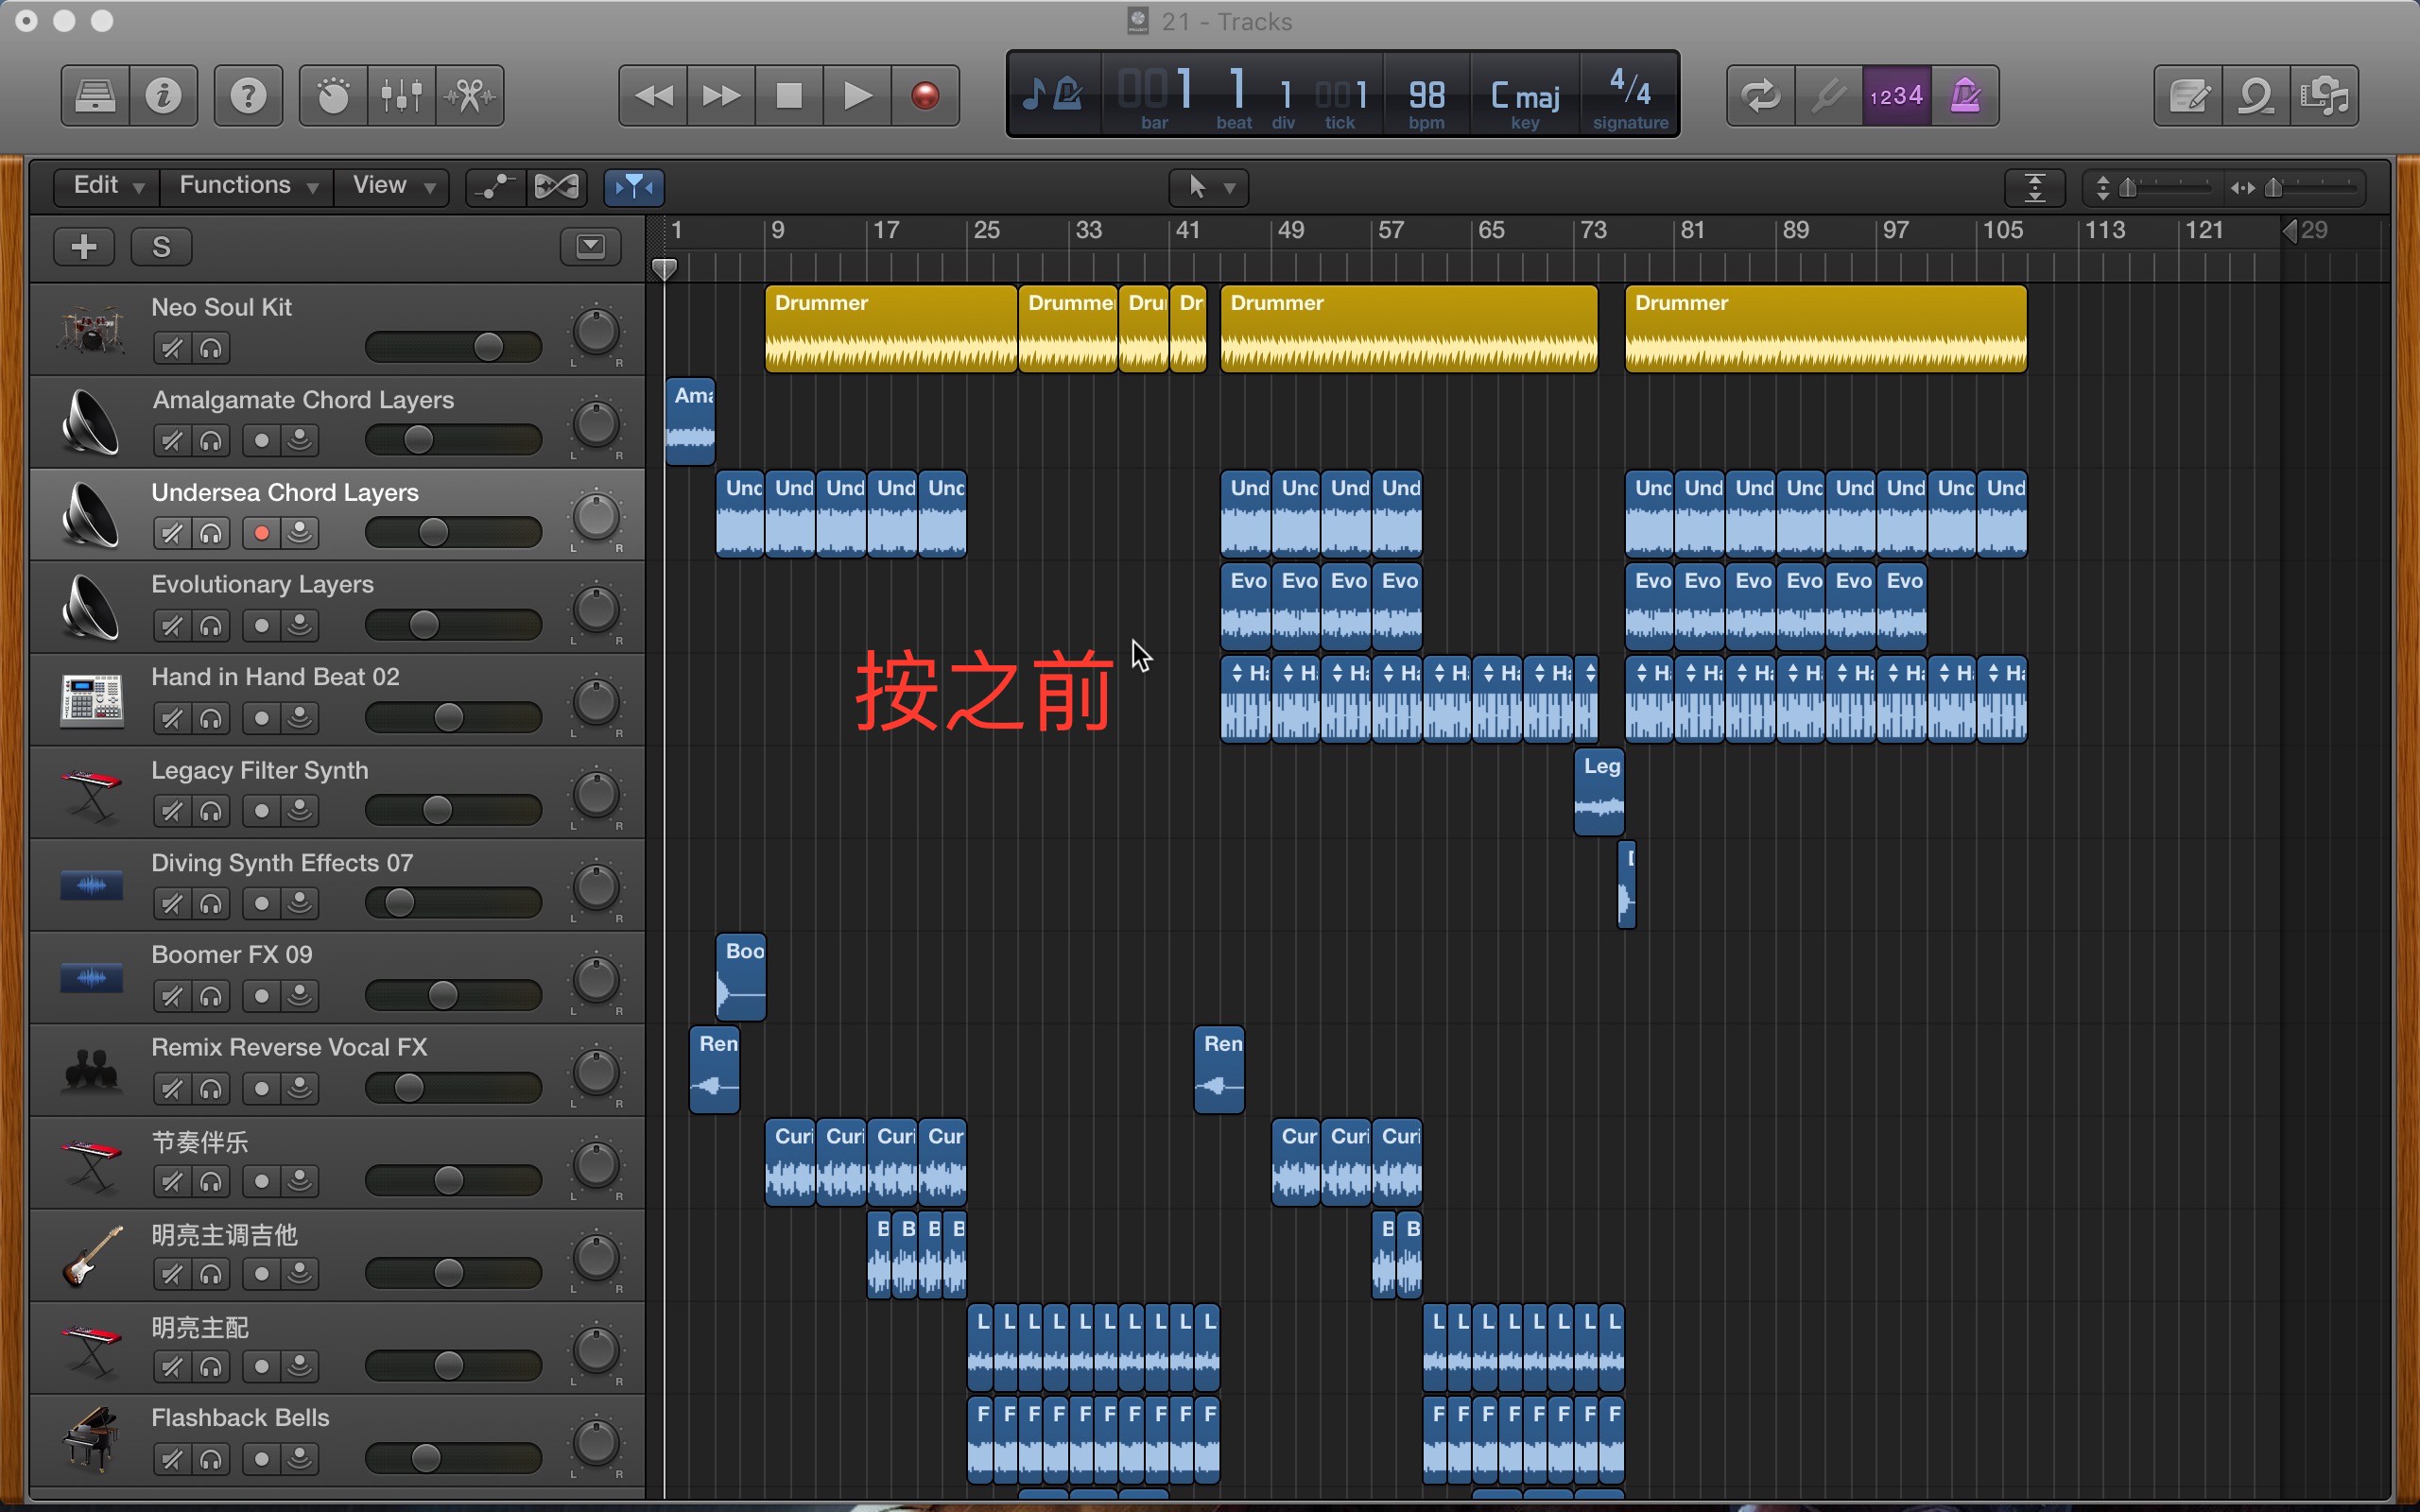2420x1512 pixels.
Task: Open Smart Controls with the knob icon
Action: click(x=333, y=96)
